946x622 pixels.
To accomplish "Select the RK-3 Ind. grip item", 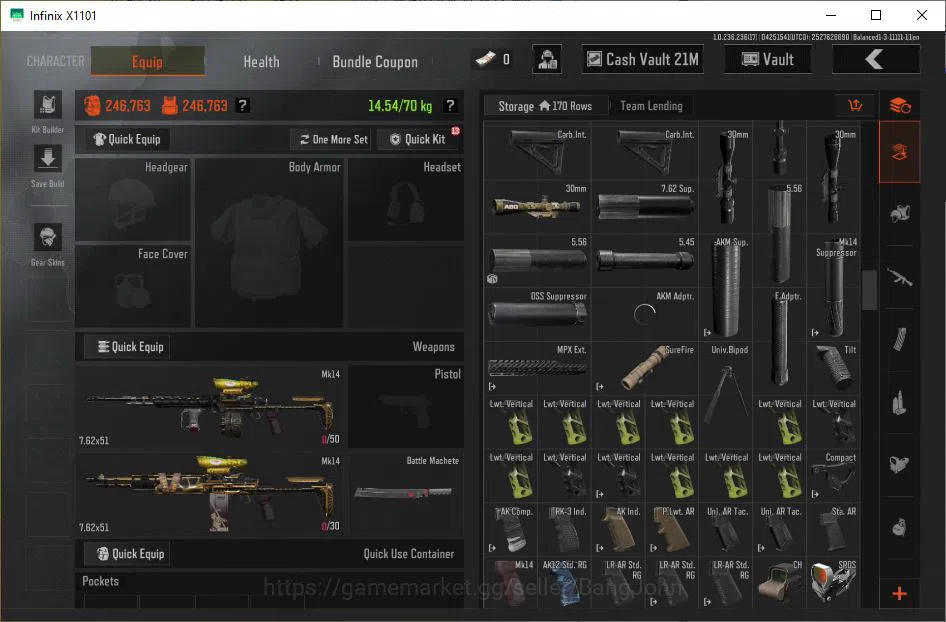I will (564, 529).
